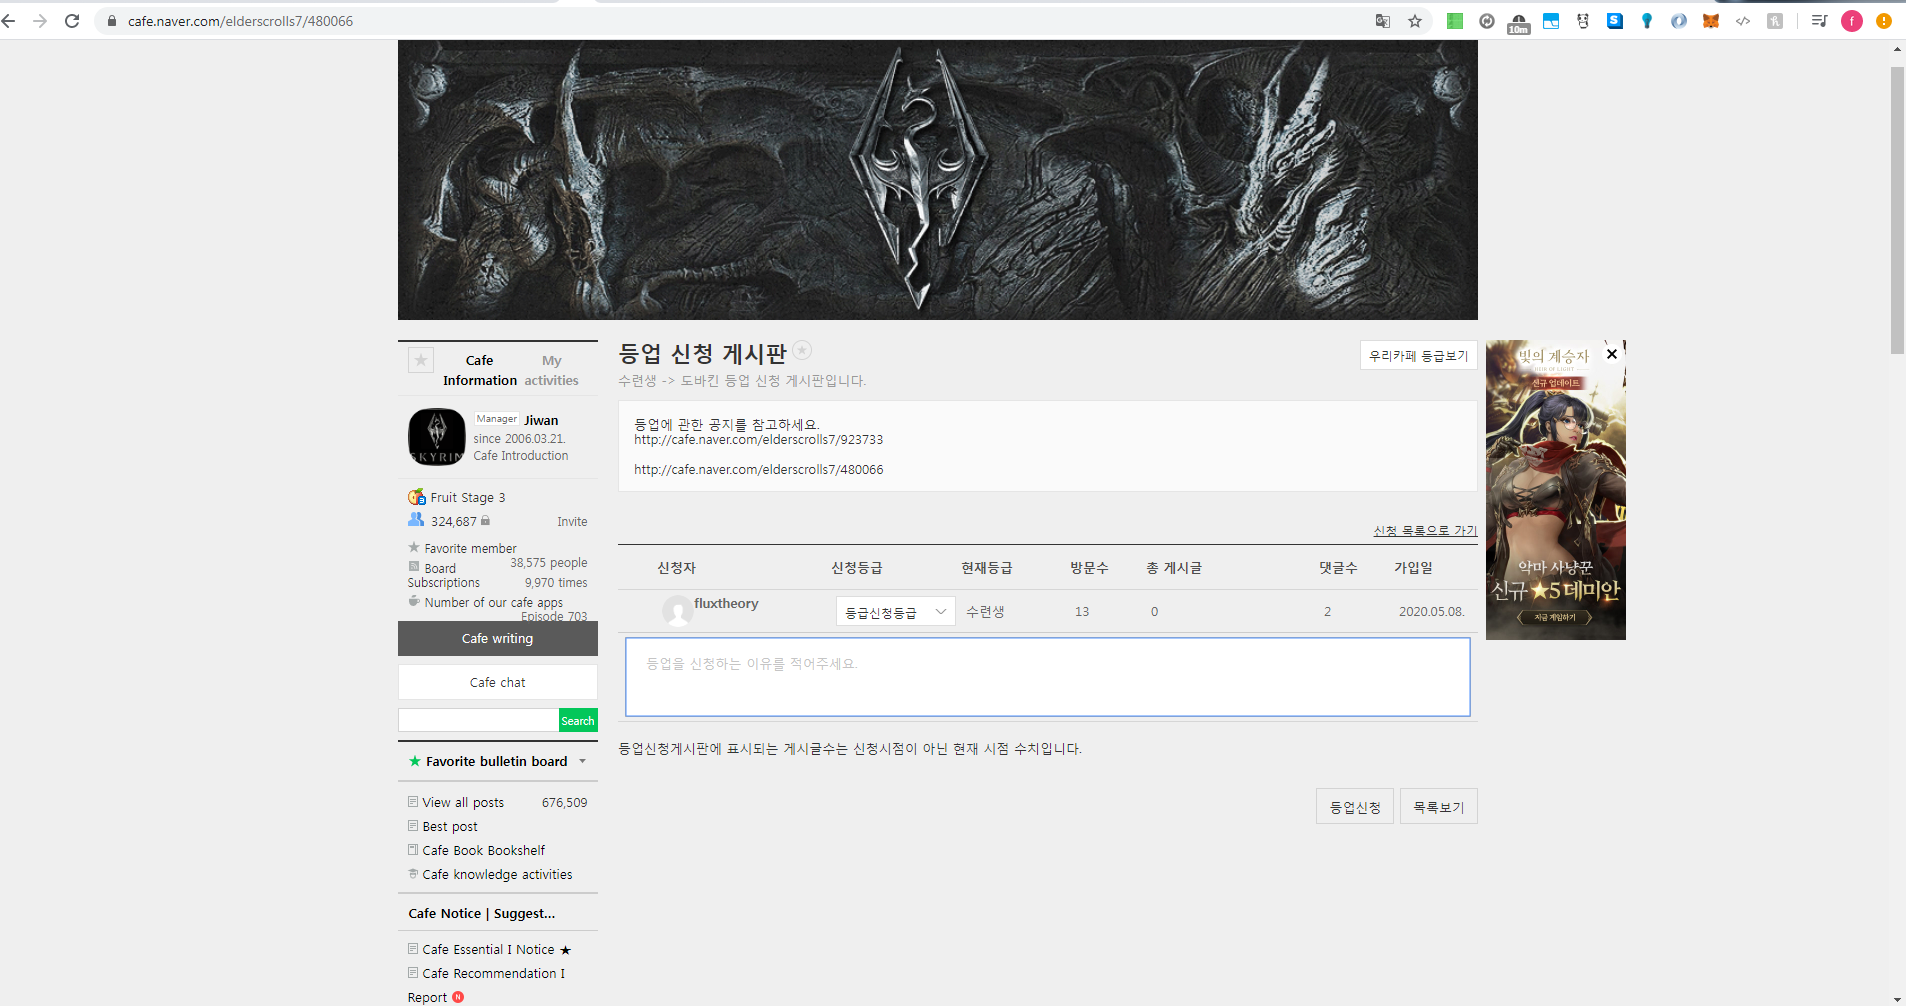Click the green Search button
The width and height of the screenshot is (1920, 1006).
click(578, 721)
